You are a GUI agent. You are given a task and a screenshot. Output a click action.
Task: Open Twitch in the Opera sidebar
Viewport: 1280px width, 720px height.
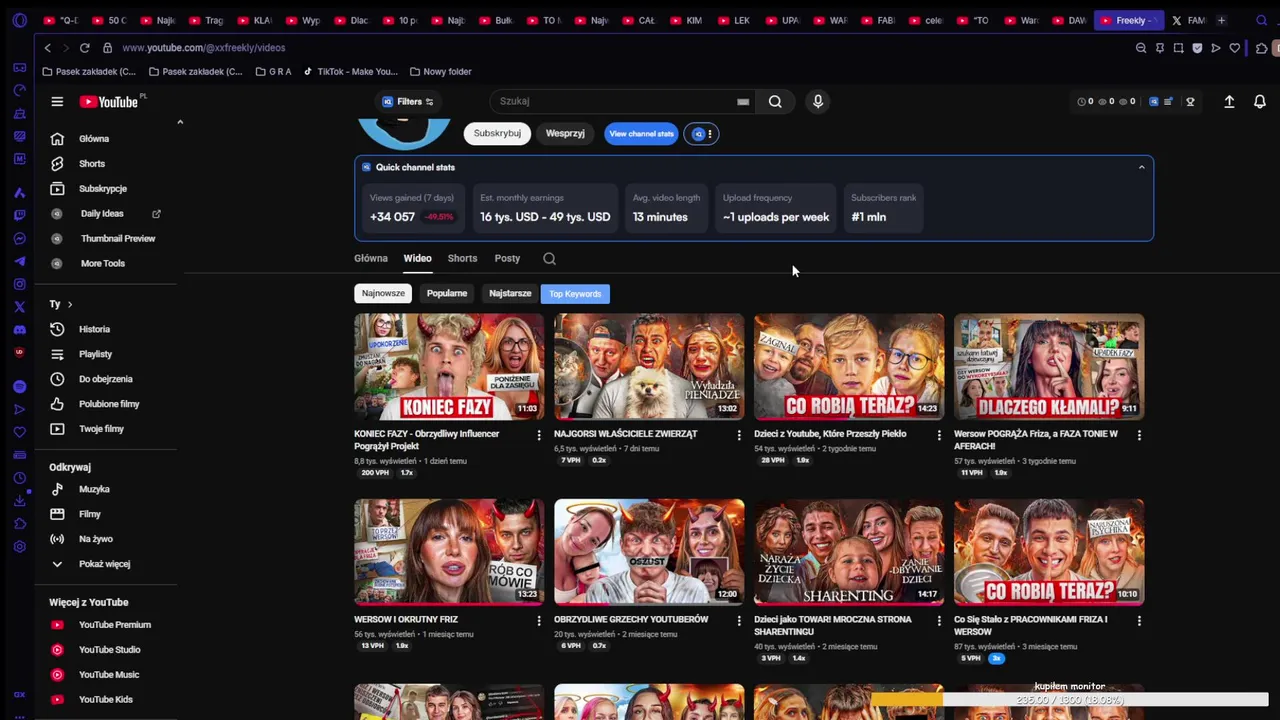tap(19, 215)
